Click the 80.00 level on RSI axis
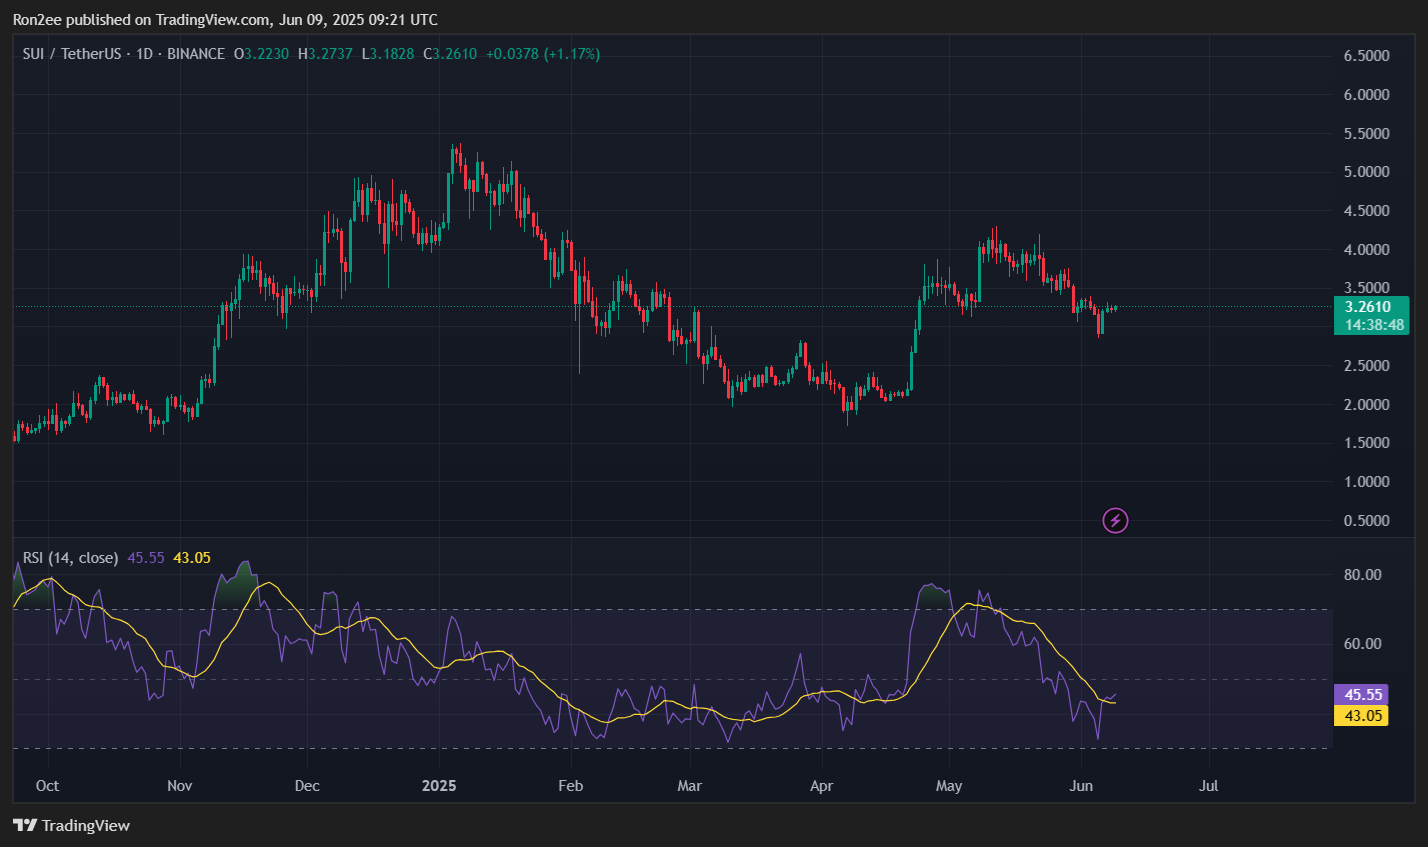The height and width of the screenshot is (847, 1428). (1362, 575)
